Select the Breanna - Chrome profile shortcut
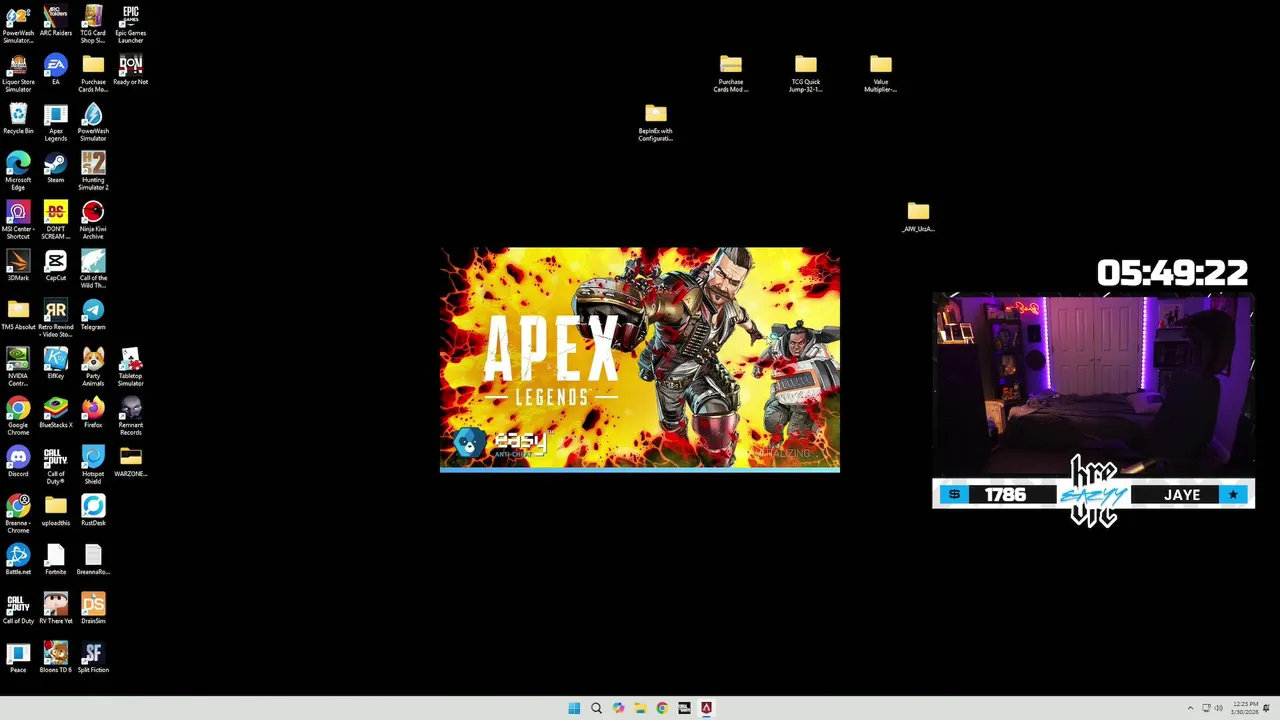 18,515
